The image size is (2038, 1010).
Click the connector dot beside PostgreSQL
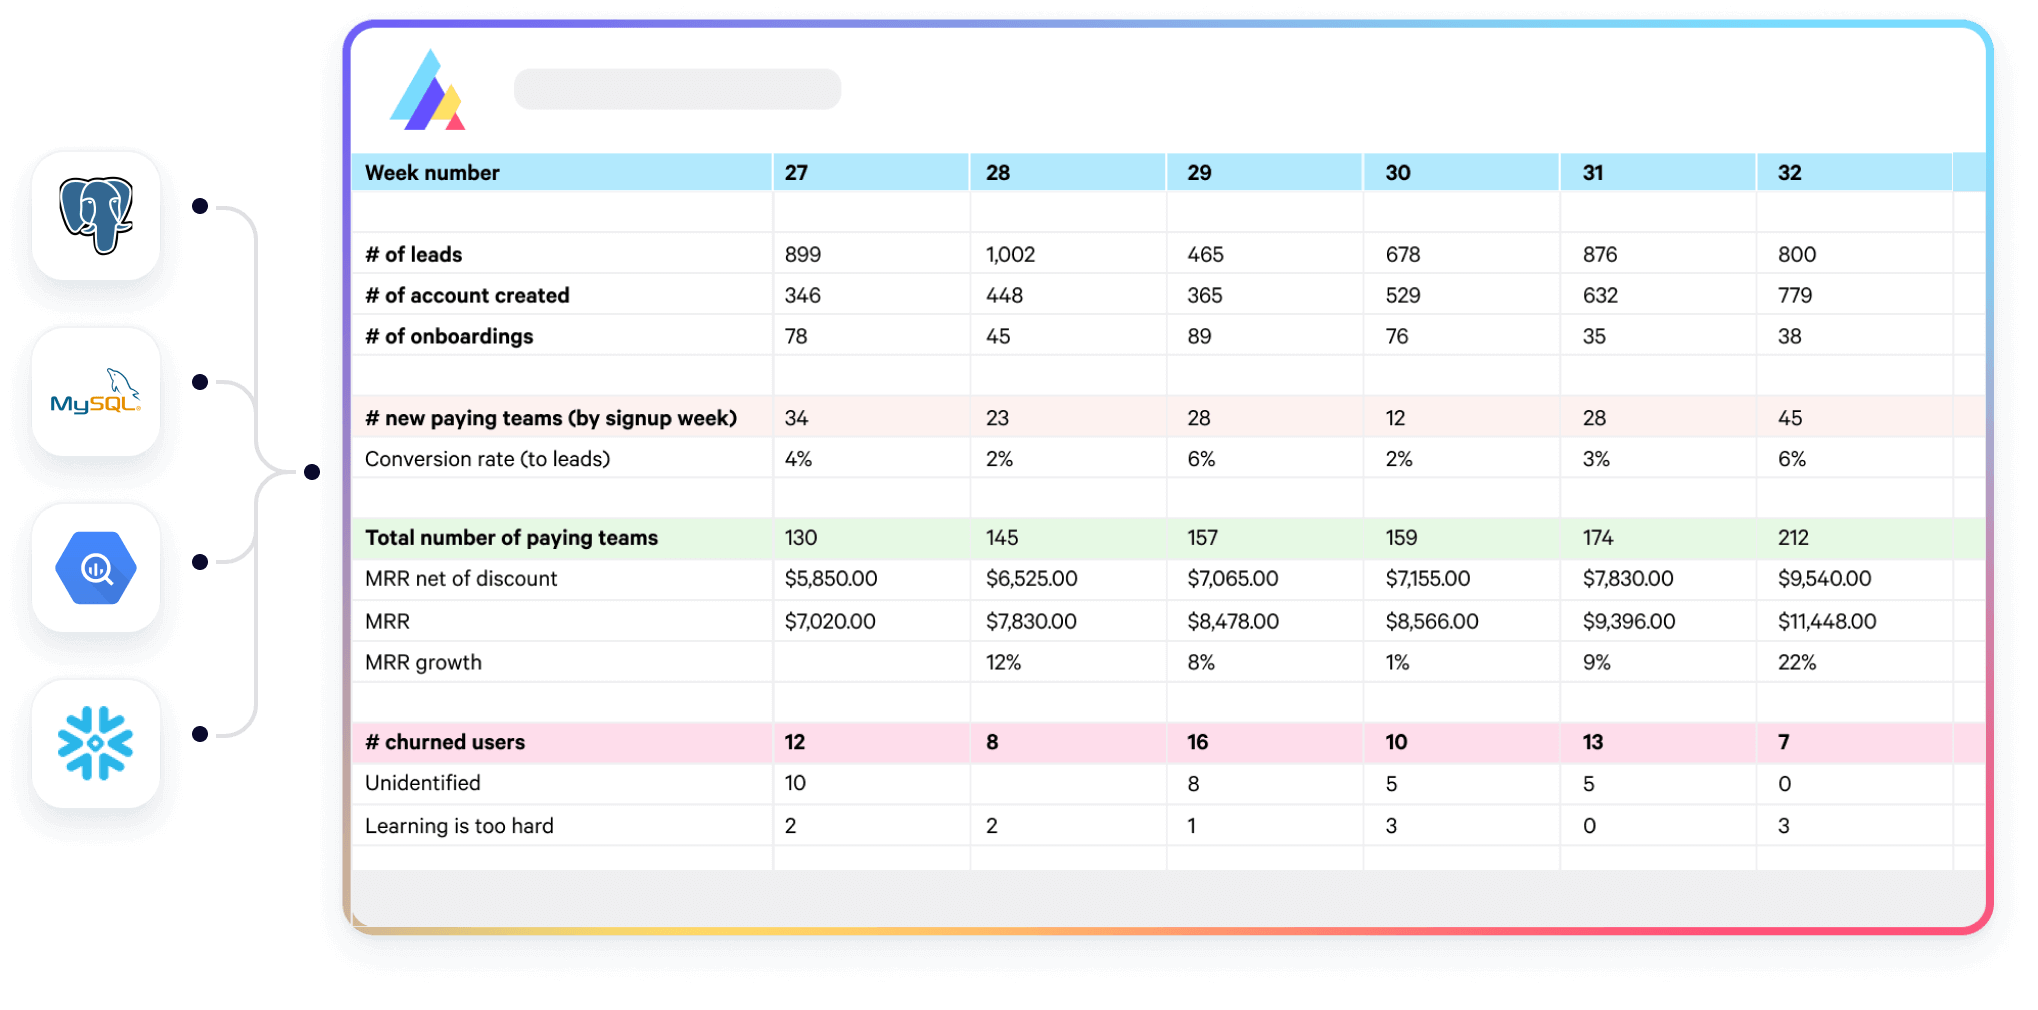tap(200, 206)
